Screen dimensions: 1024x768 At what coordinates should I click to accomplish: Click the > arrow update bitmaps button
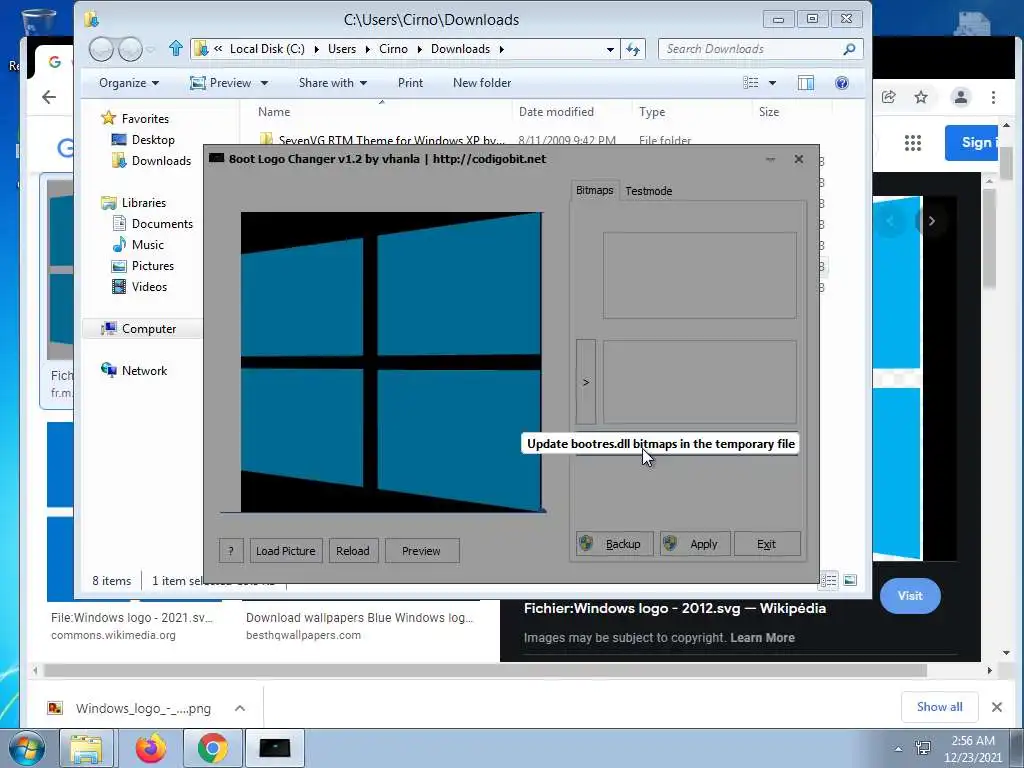click(586, 382)
